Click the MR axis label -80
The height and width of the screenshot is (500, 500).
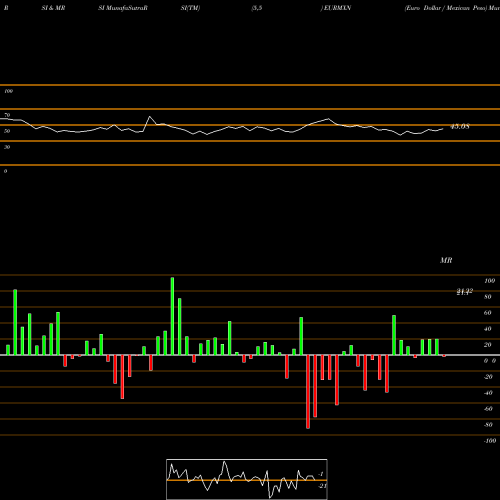[x=488, y=425]
